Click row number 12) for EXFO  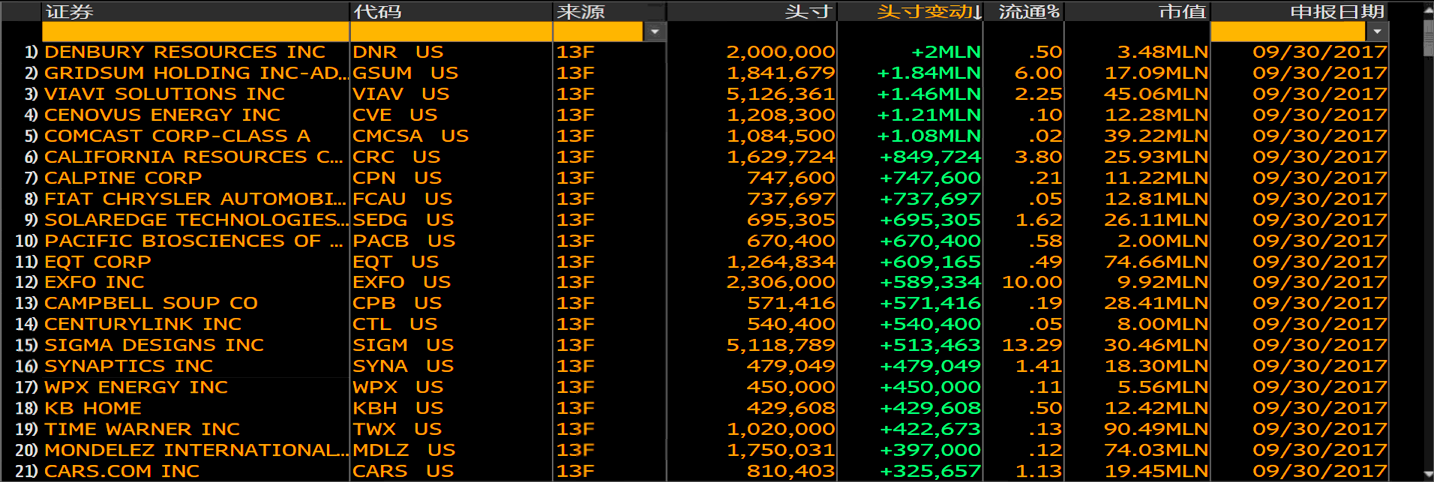26,283
